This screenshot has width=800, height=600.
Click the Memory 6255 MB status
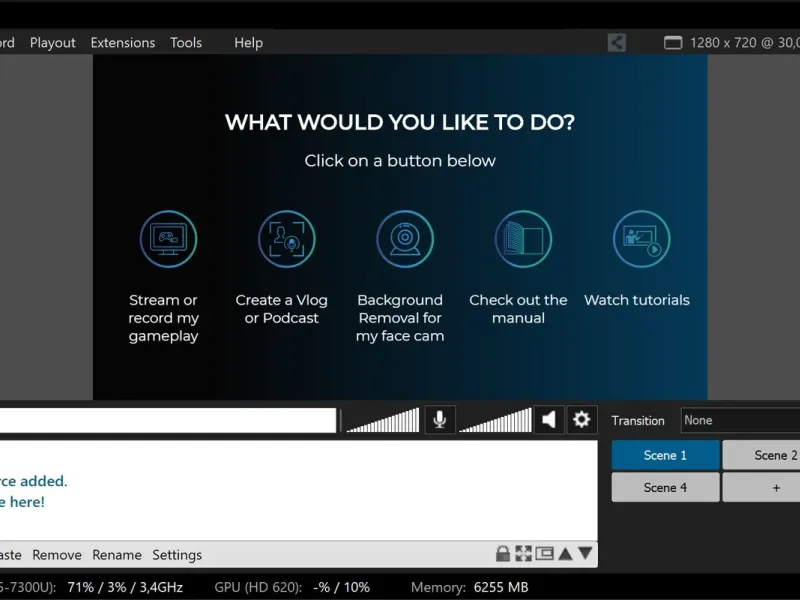(470, 587)
